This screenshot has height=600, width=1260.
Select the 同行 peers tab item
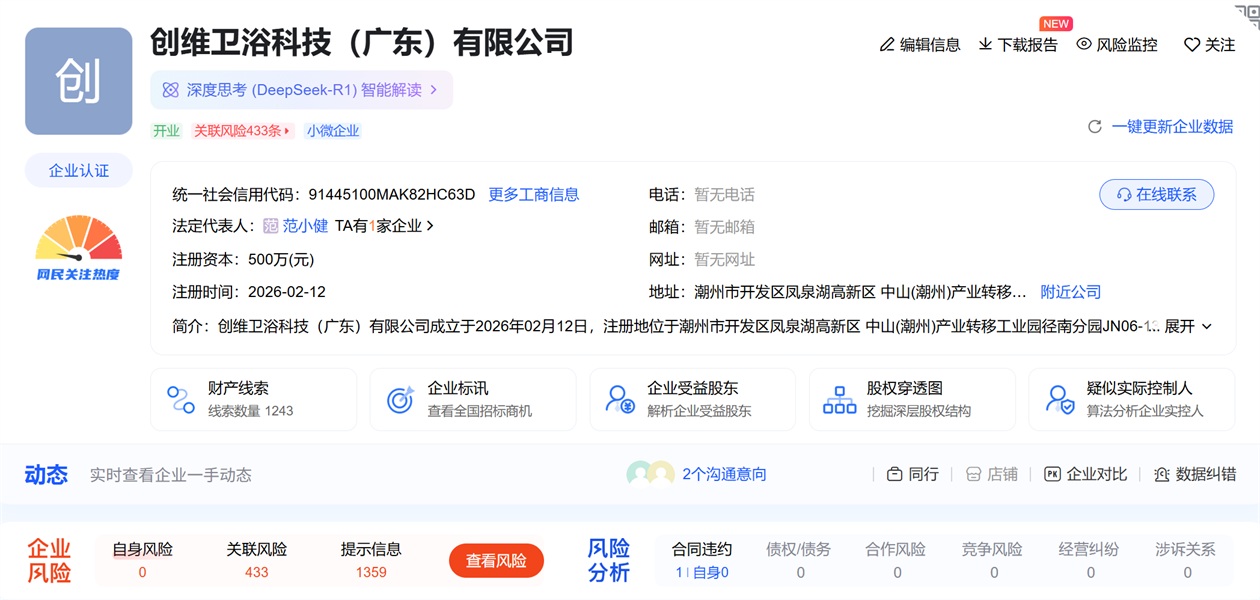(x=912, y=474)
